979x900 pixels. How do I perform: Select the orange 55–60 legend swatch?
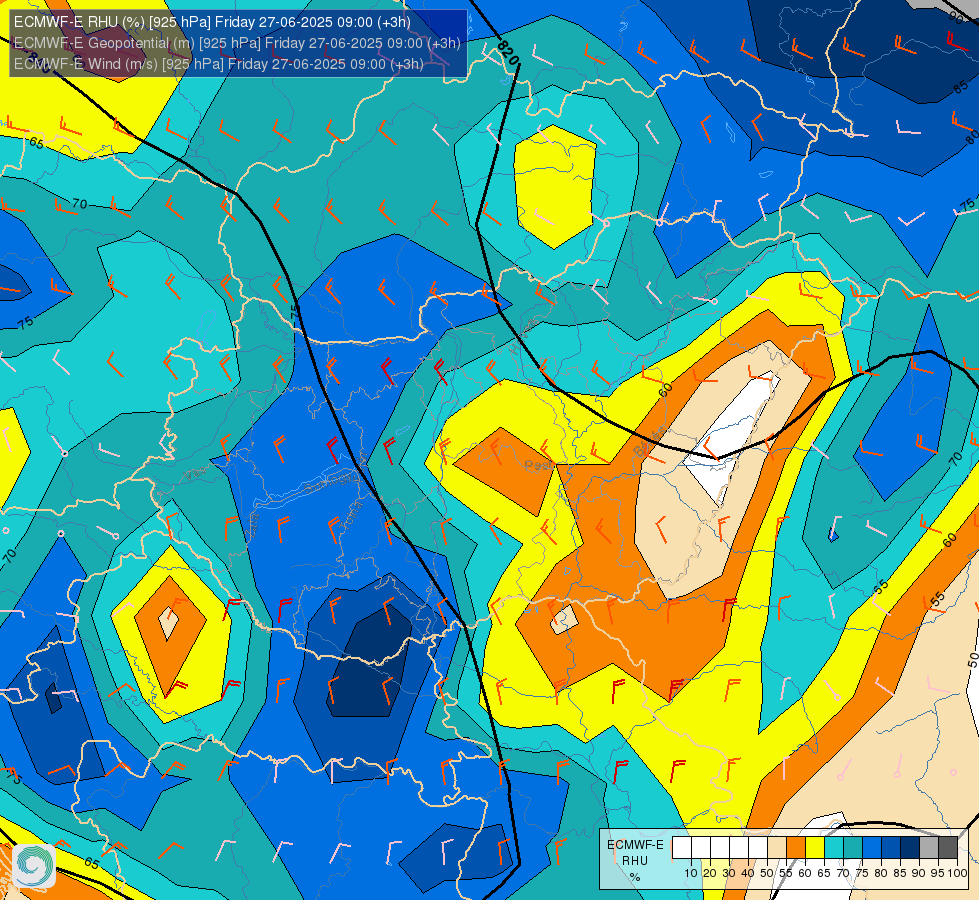[x=795, y=848]
